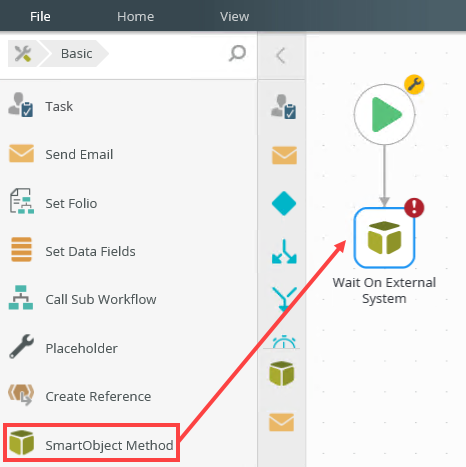Click the toolbox wrench breadcrumb icon

[x=23, y=54]
